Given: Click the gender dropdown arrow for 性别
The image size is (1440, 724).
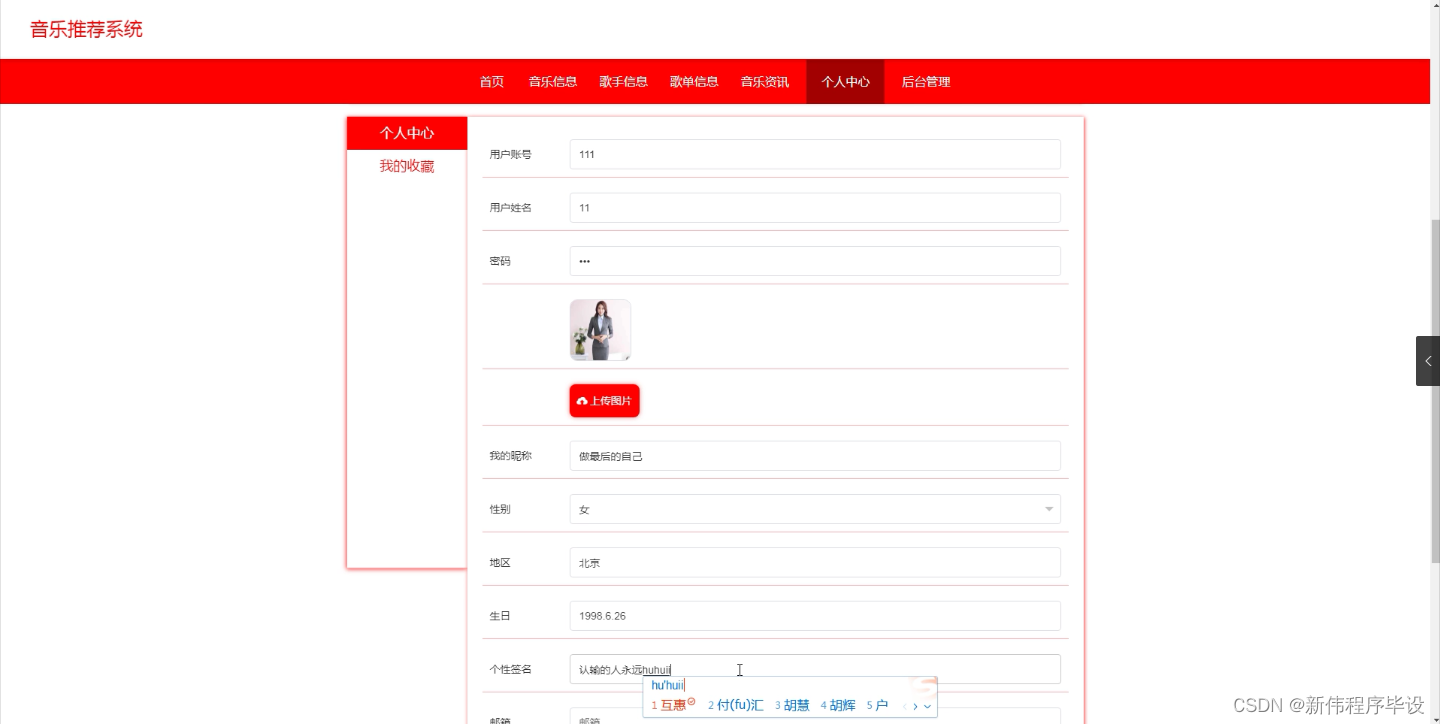Looking at the screenshot, I should [x=1048, y=509].
